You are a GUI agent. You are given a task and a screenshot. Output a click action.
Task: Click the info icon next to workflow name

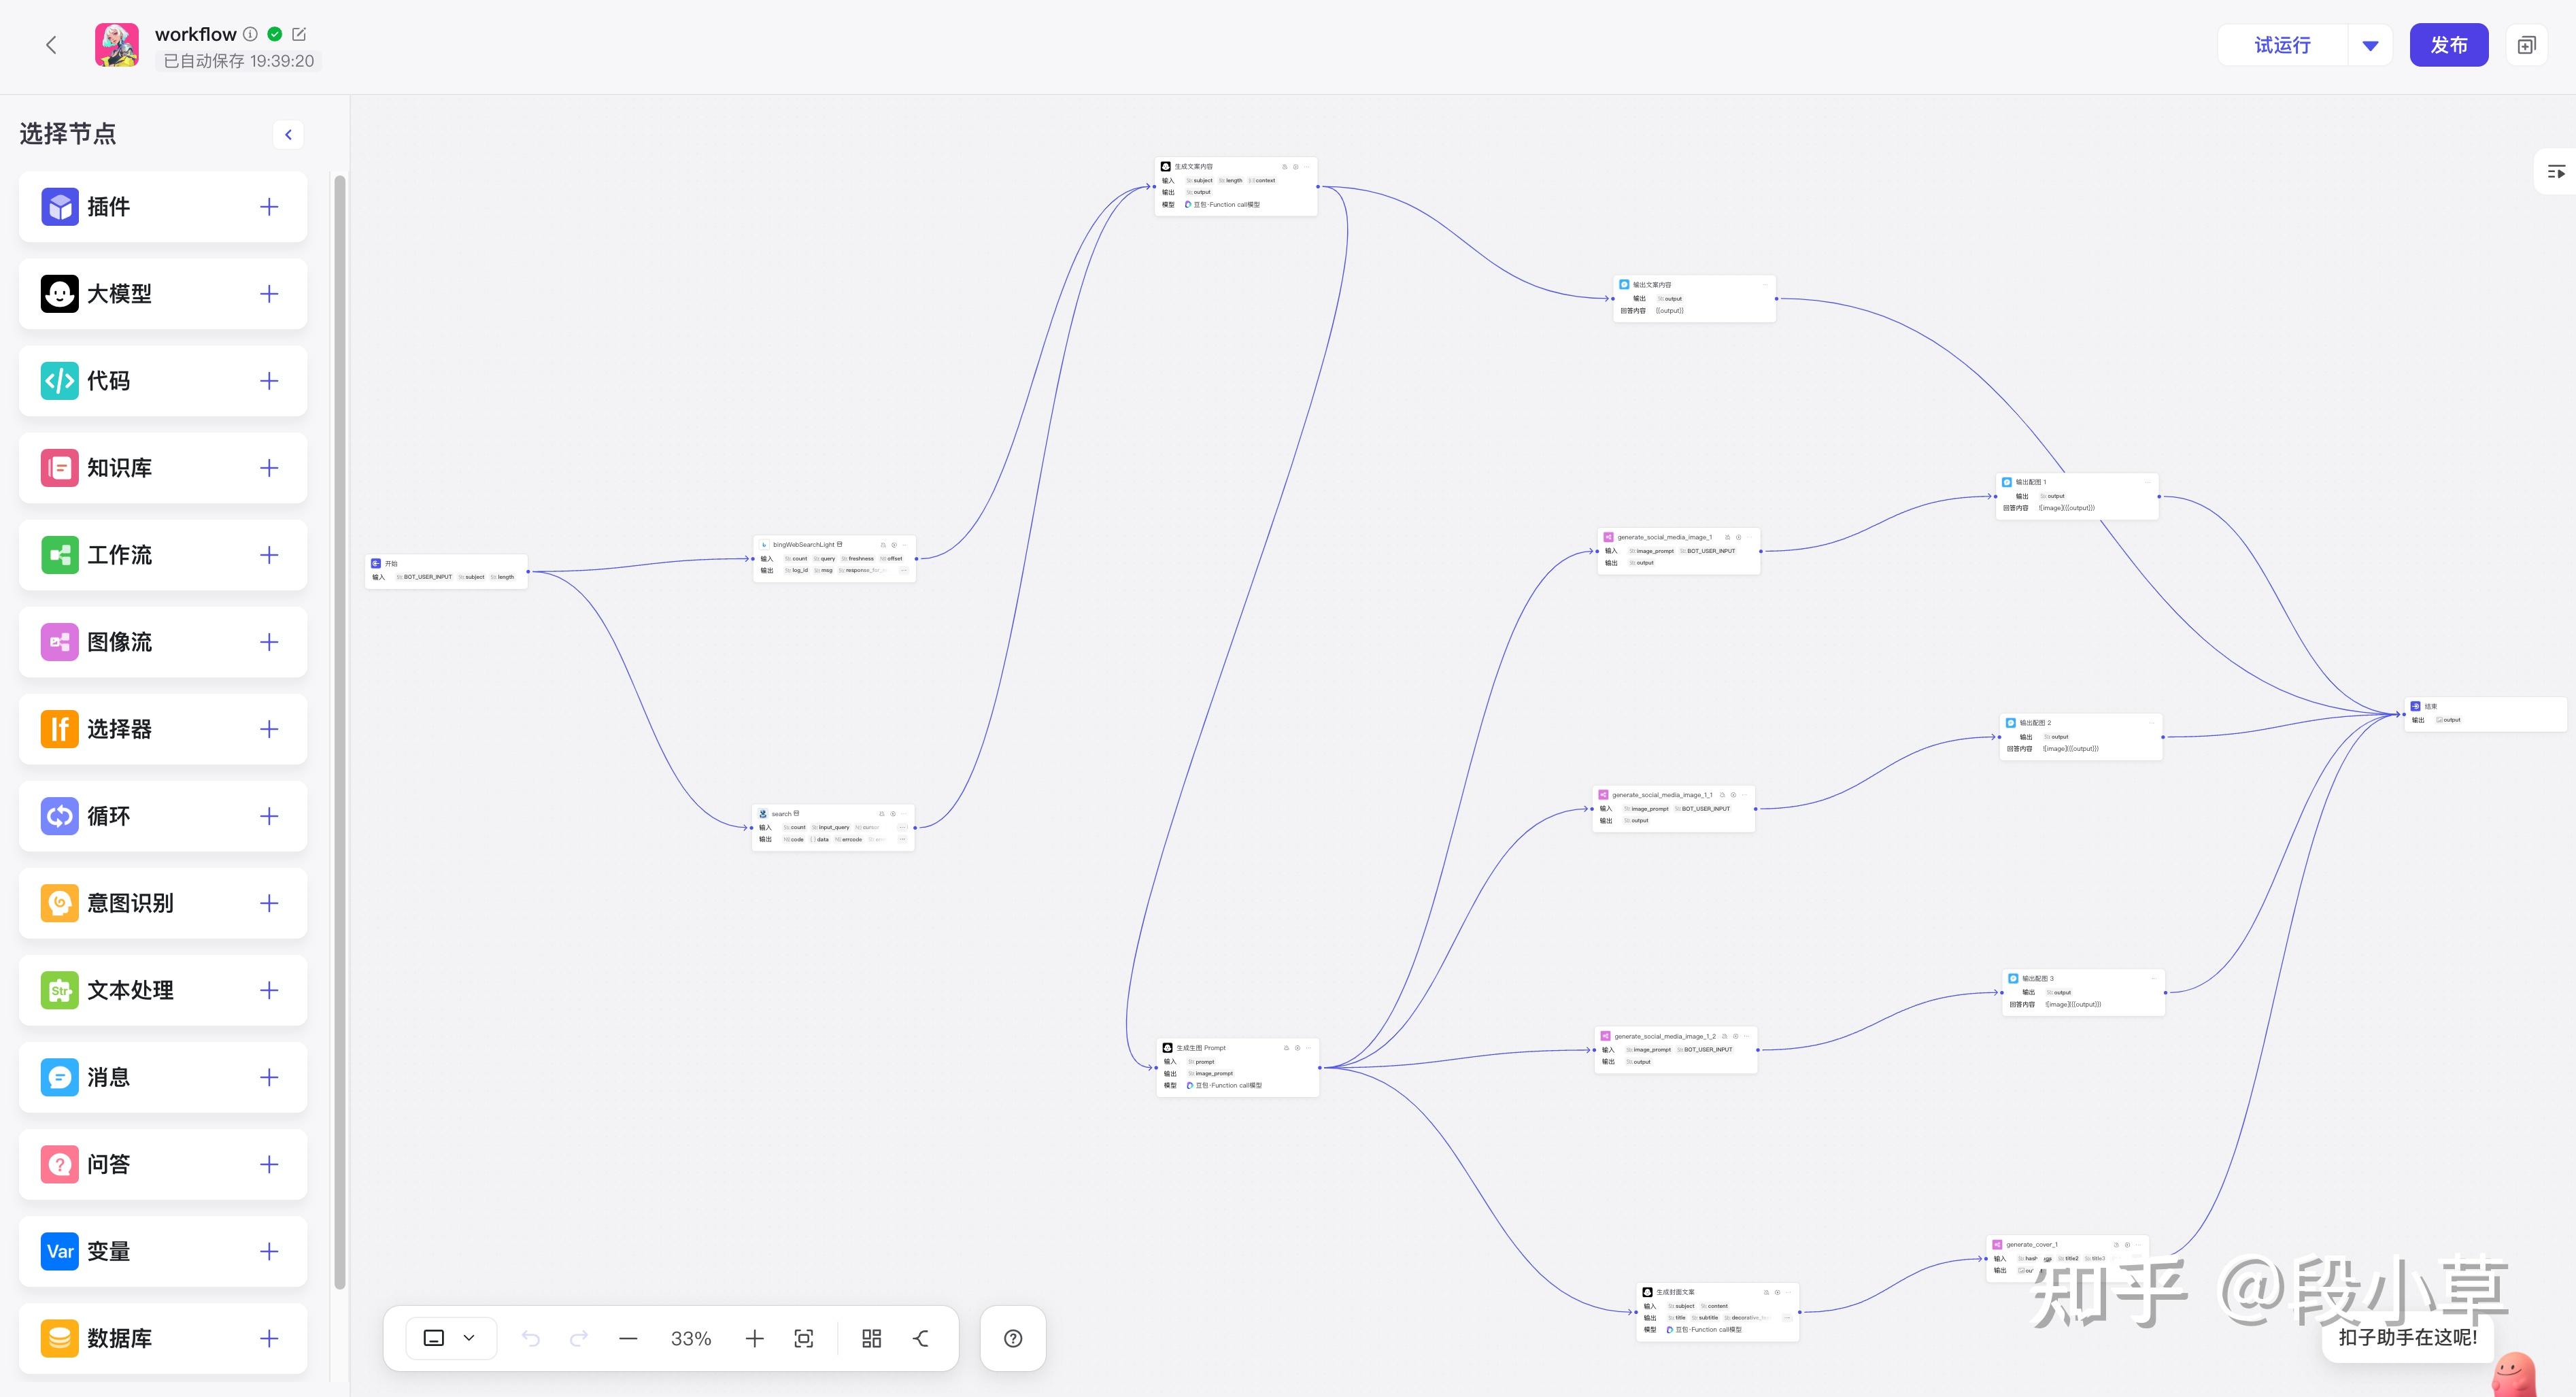(251, 34)
